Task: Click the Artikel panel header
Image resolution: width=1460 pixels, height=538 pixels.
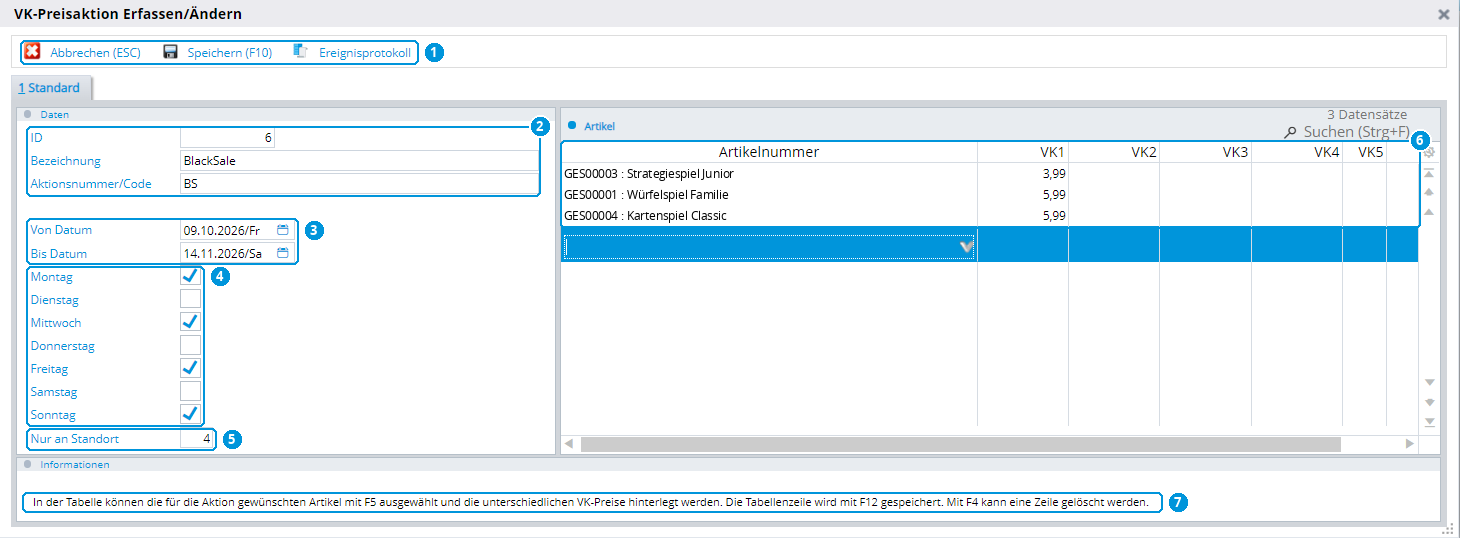Action: coord(599,126)
